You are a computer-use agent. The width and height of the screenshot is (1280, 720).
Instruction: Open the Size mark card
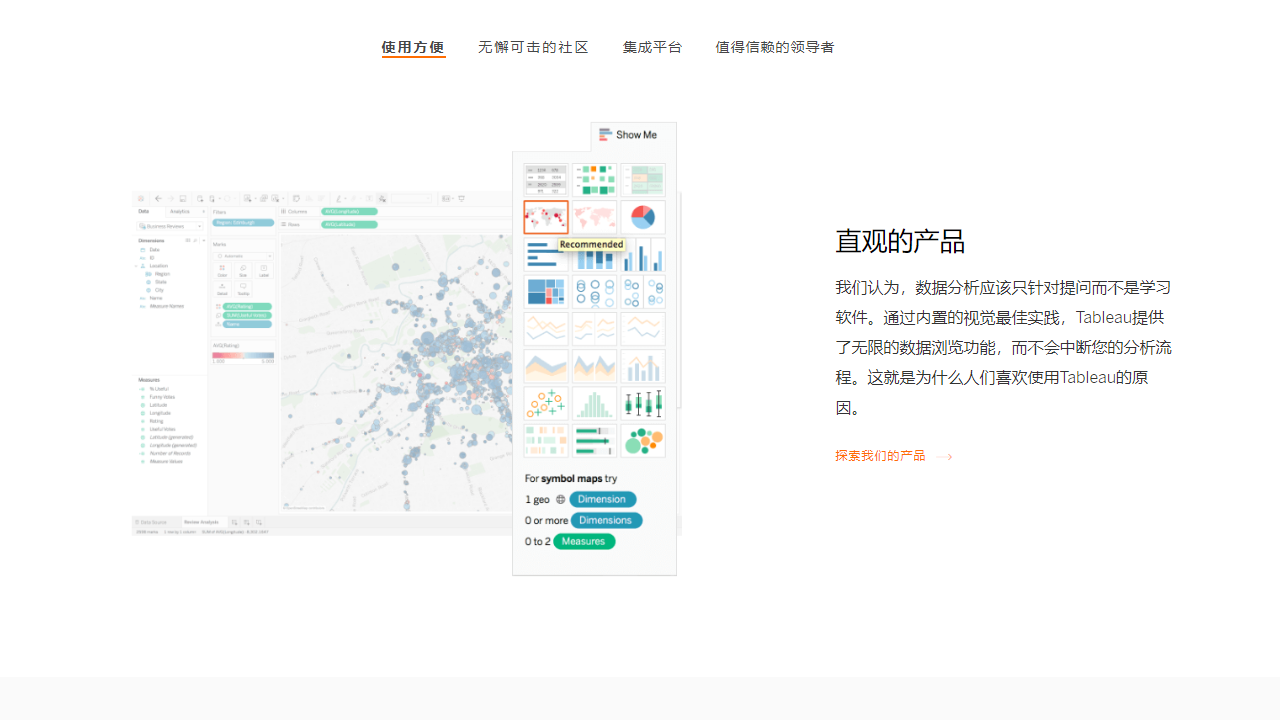coord(243,270)
